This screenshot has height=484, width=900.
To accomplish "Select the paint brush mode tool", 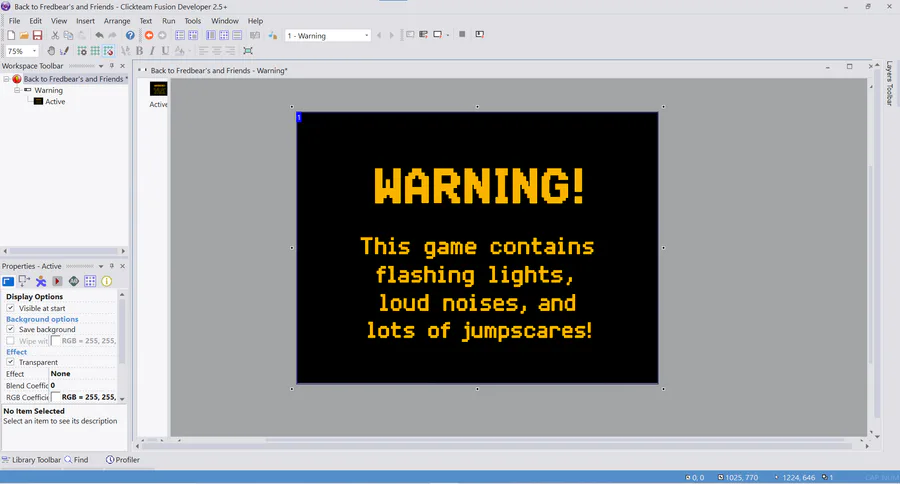I will (64, 51).
